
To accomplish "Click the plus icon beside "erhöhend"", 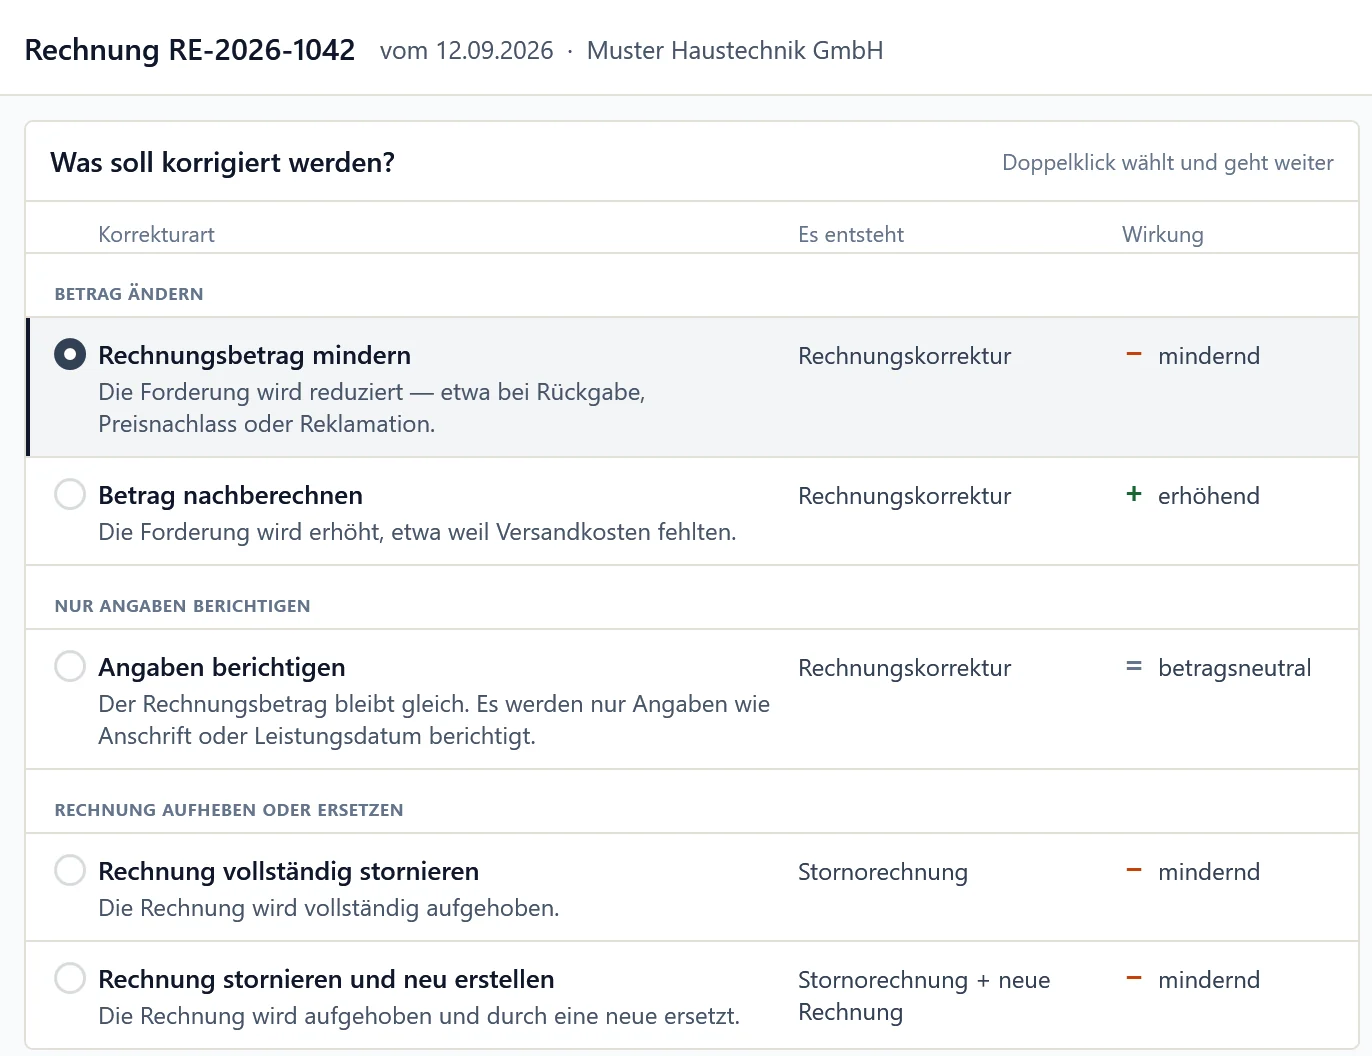I will click(x=1134, y=494).
